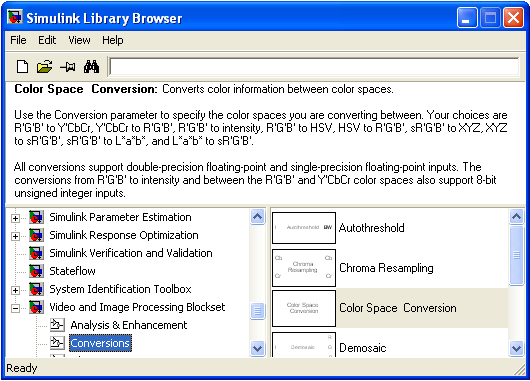
Task: Click the Simulink Response Optimization library icon
Action: (36, 235)
